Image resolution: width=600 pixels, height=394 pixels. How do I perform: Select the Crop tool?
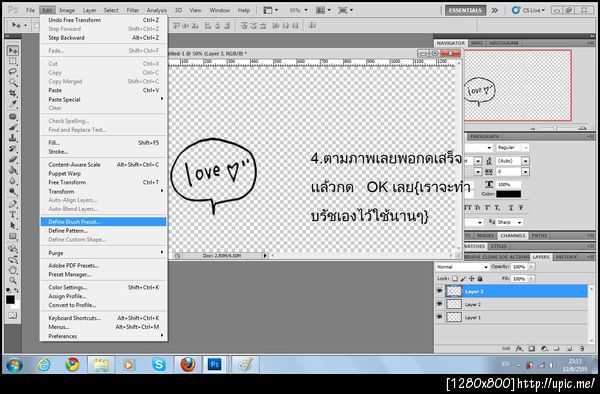pos(13,93)
